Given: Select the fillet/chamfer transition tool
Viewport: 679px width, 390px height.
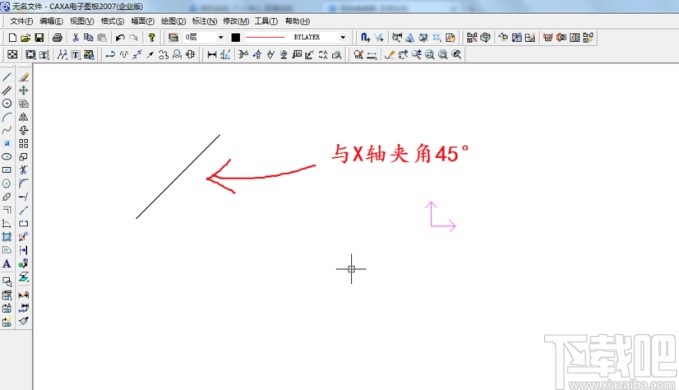Looking at the screenshot, I should coord(23,184).
